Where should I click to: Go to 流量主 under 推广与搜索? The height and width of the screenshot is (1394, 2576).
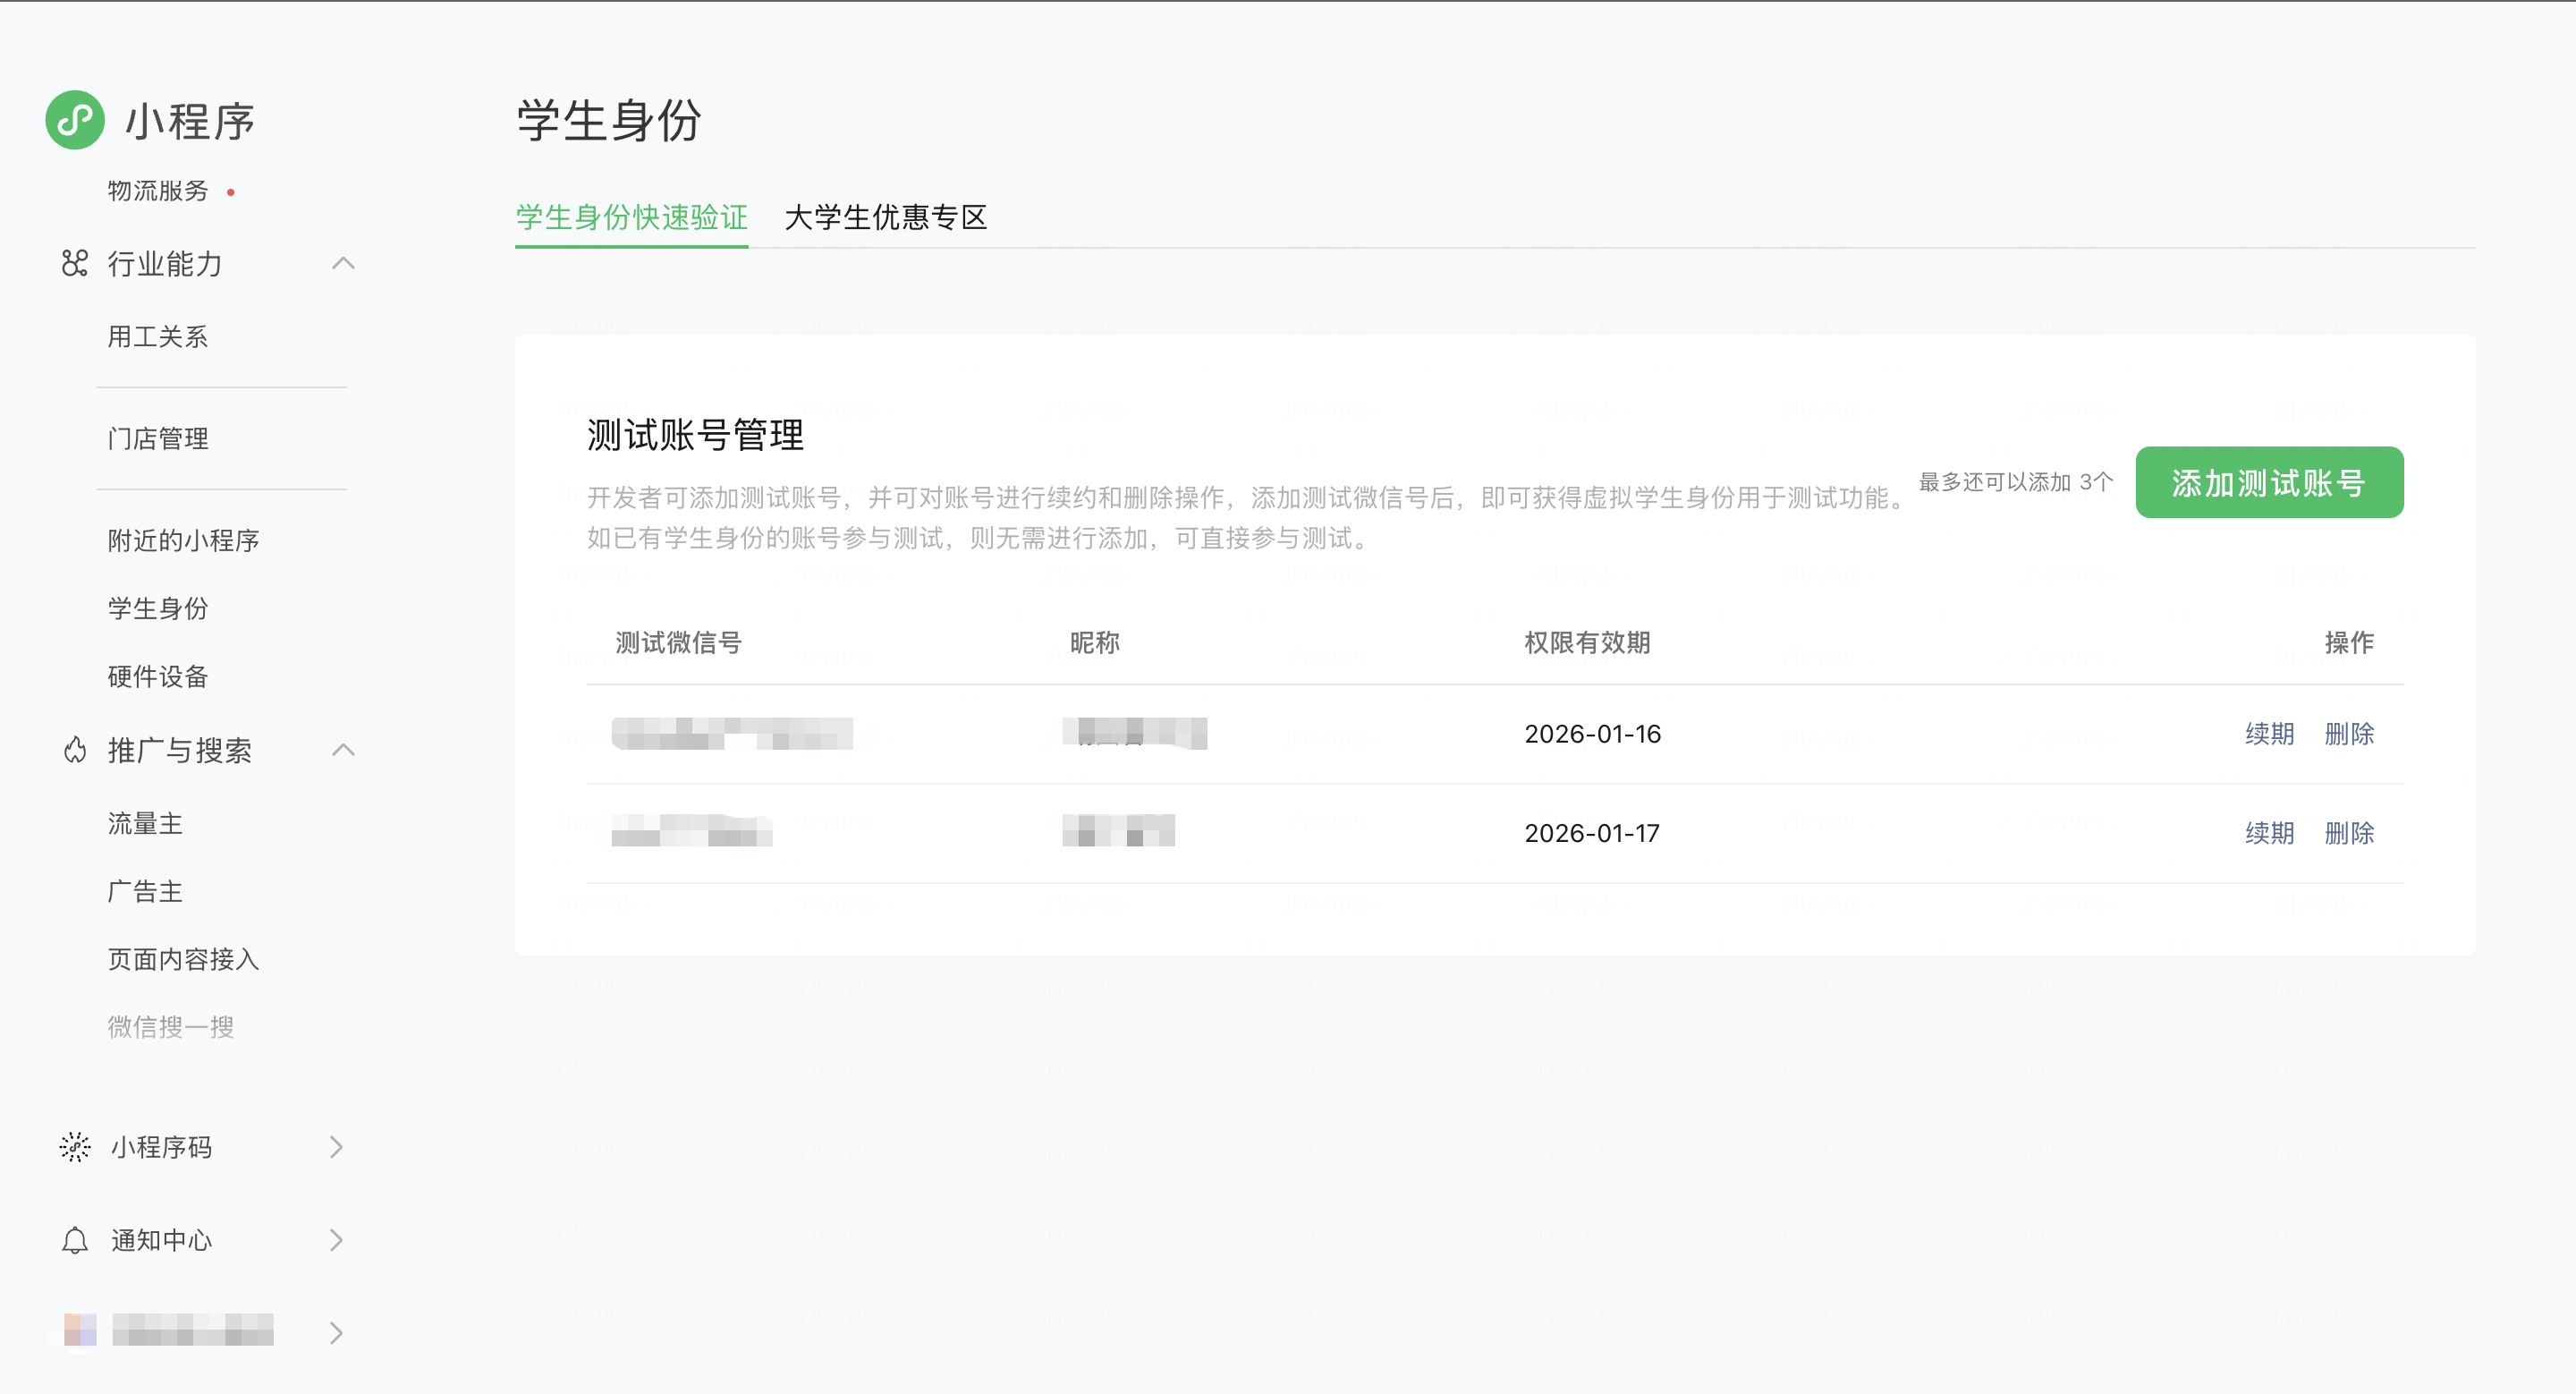tap(145, 824)
